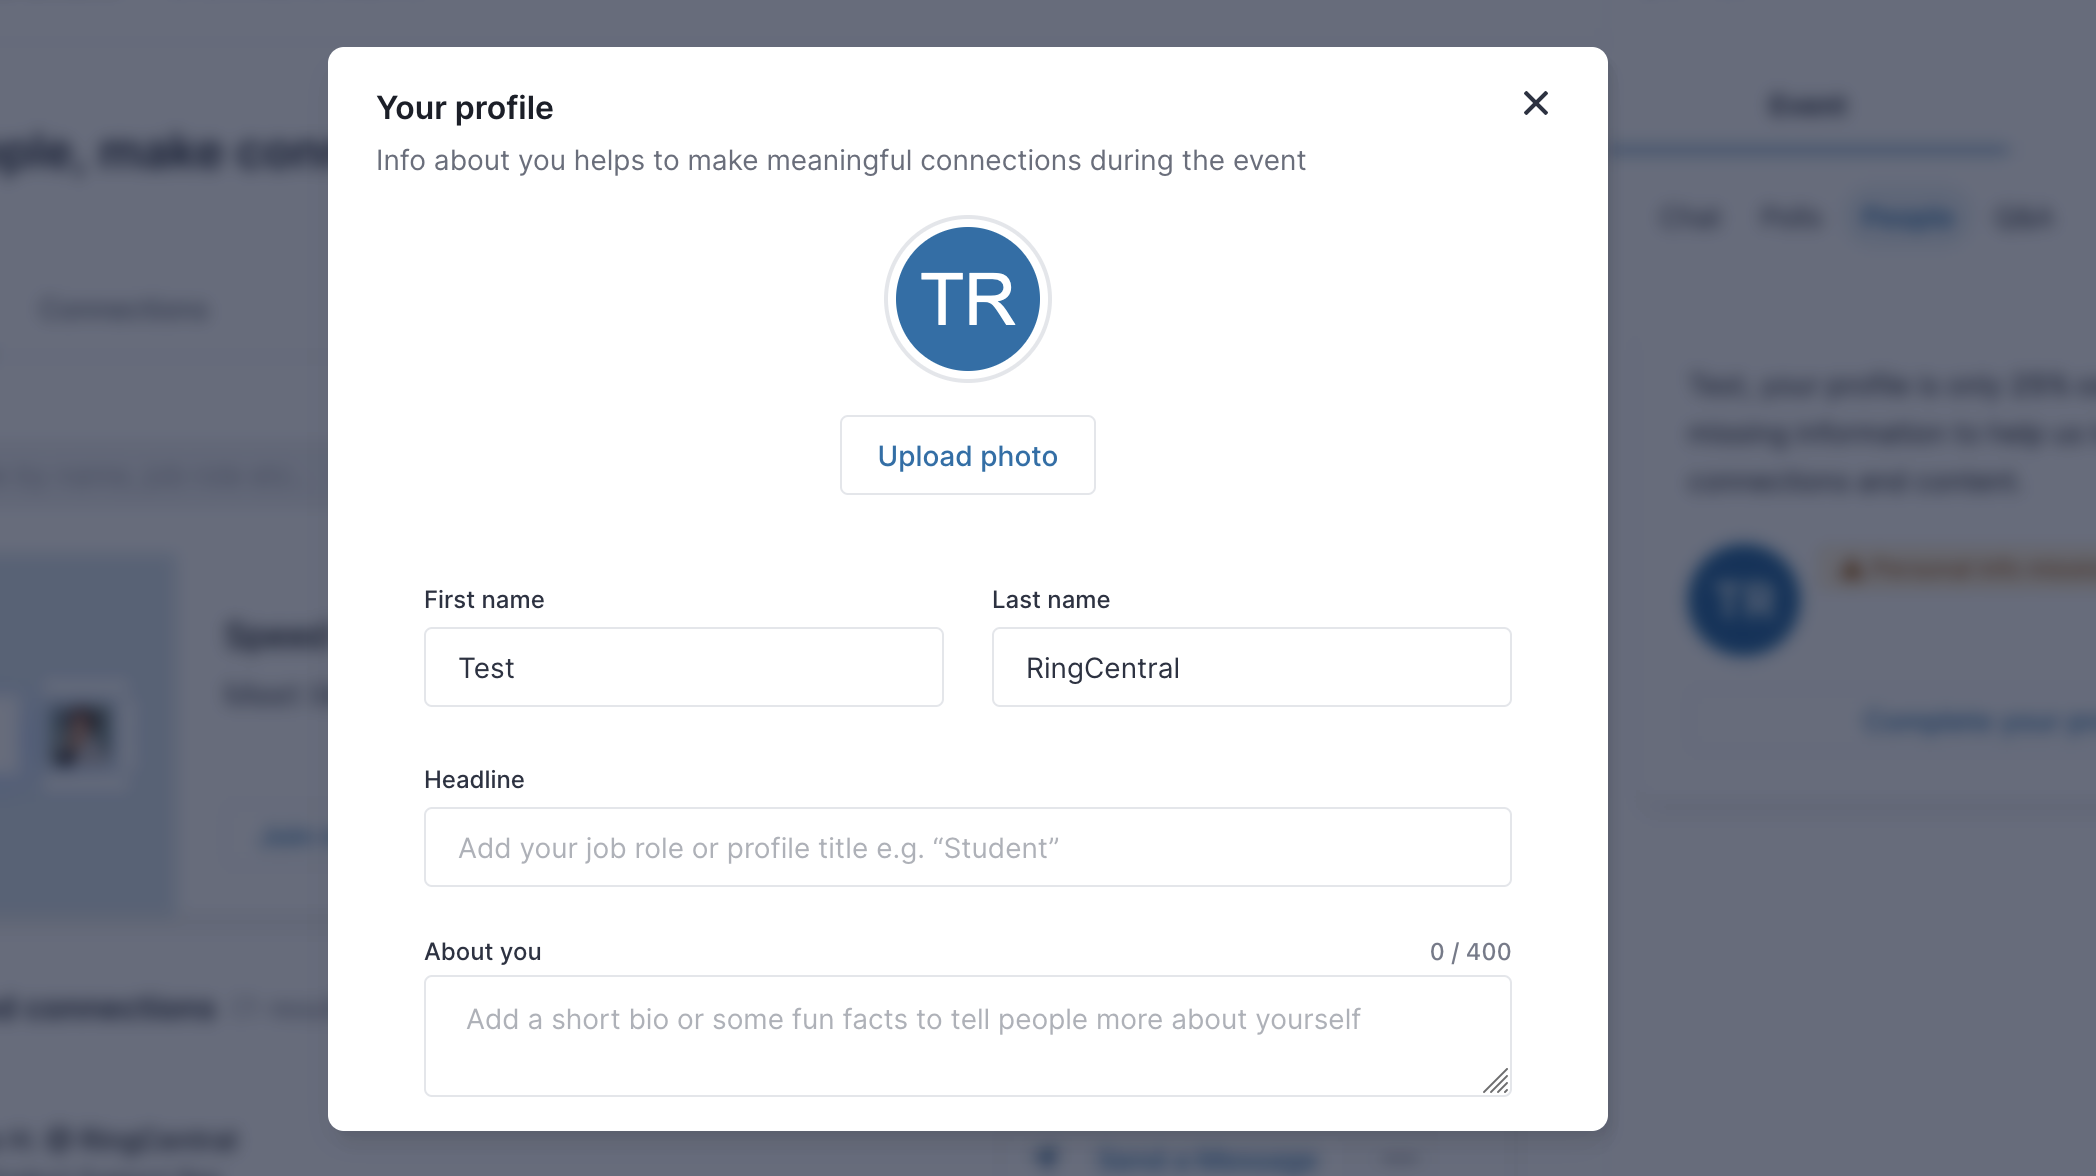
Task: Click into the About you text area
Action: [x=967, y=1036]
